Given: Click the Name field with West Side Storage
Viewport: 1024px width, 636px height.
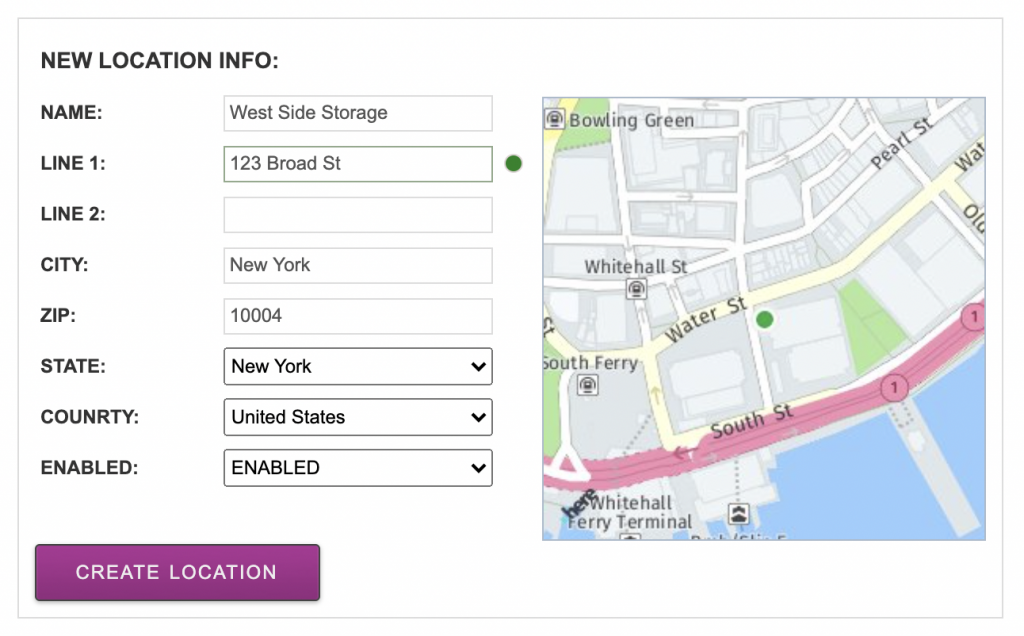Looking at the screenshot, I should [358, 113].
